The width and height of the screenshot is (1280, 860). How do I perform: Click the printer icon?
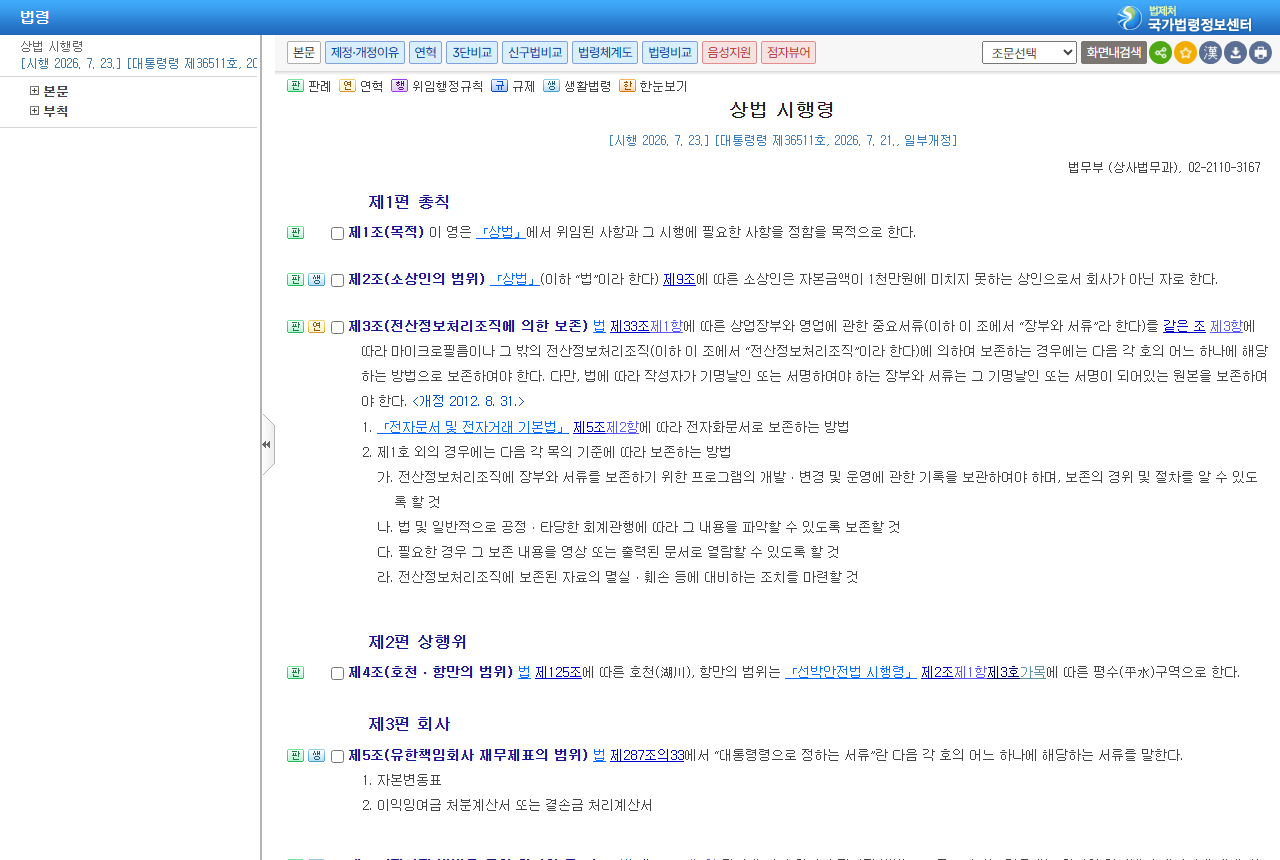tap(1260, 53)
